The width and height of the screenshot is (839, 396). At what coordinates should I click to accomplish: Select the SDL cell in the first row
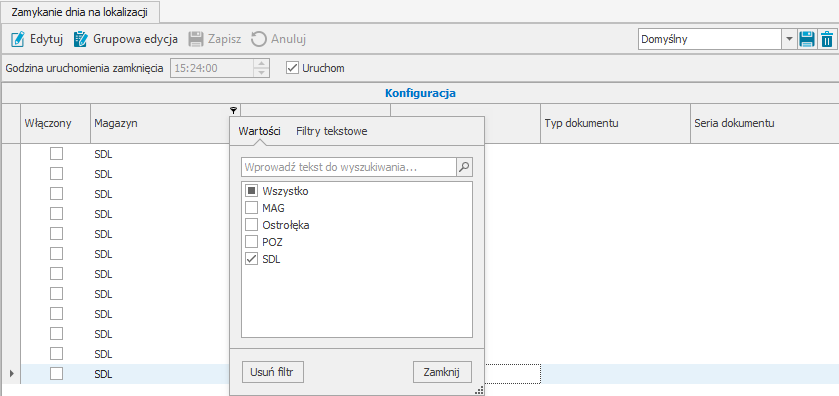pos(161,154)
